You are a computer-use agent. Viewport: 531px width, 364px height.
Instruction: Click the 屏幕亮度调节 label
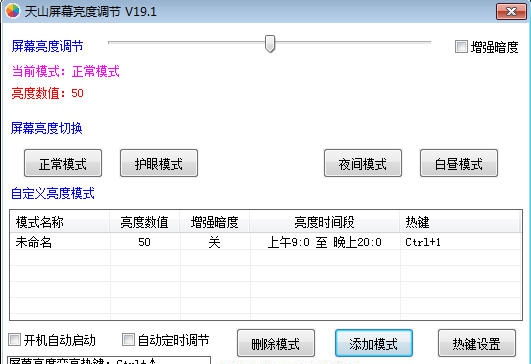point(47,46)
